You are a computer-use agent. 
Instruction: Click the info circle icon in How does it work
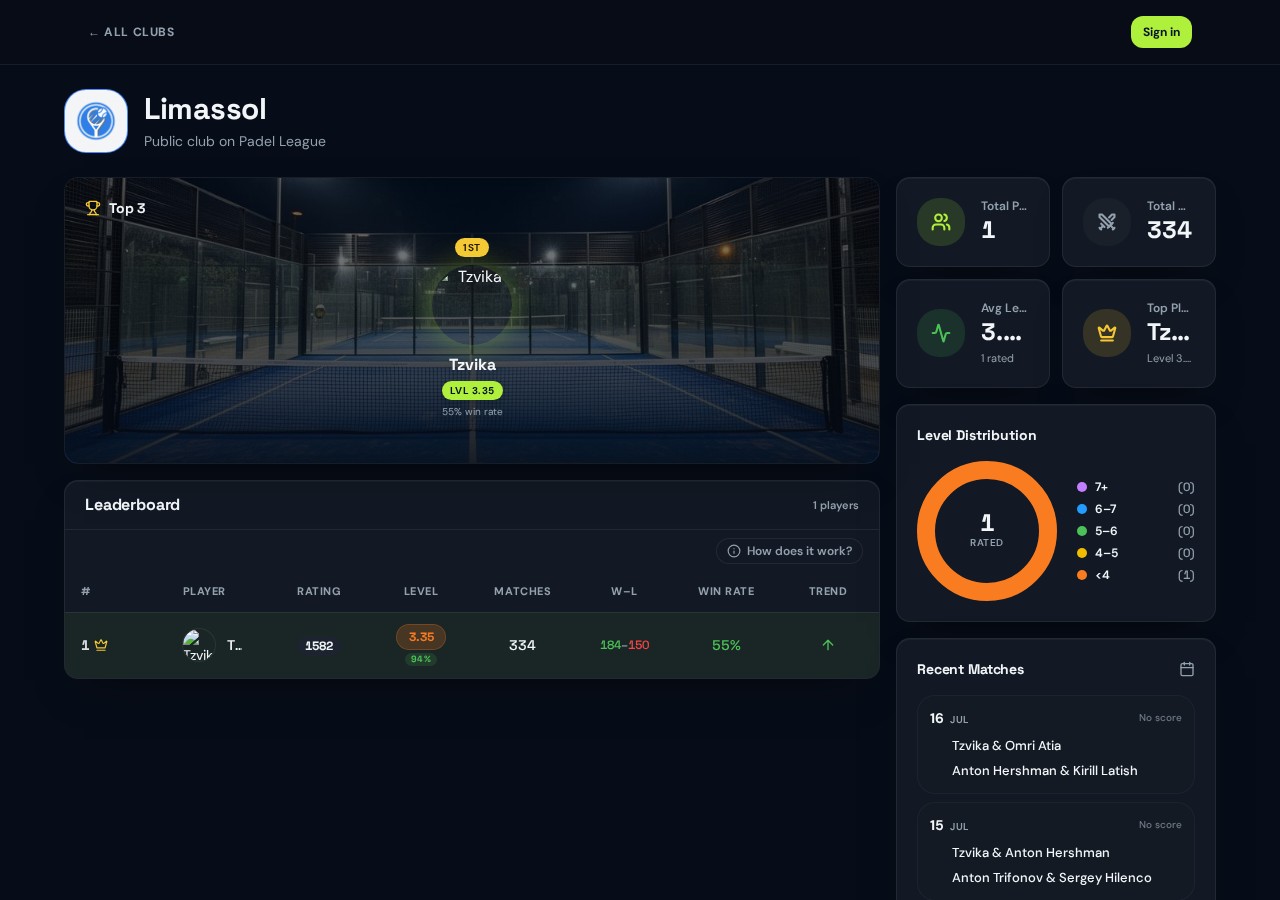pos(734,551)
